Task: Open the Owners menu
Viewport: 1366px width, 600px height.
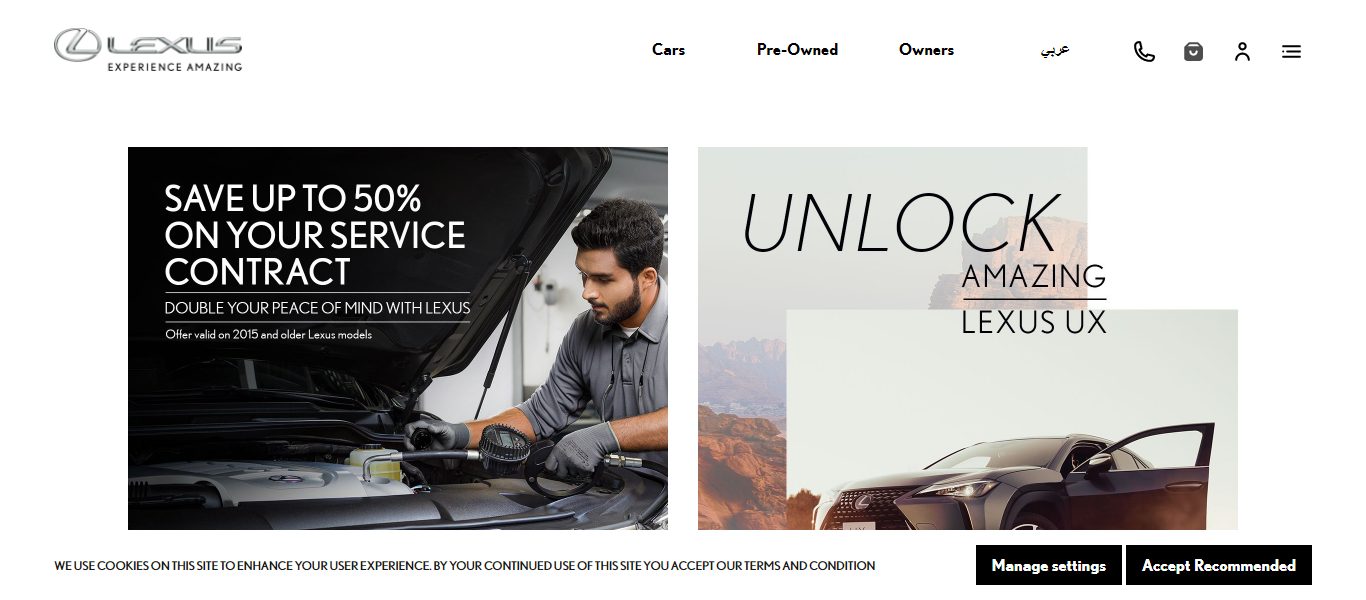Action: coord(926,49)
